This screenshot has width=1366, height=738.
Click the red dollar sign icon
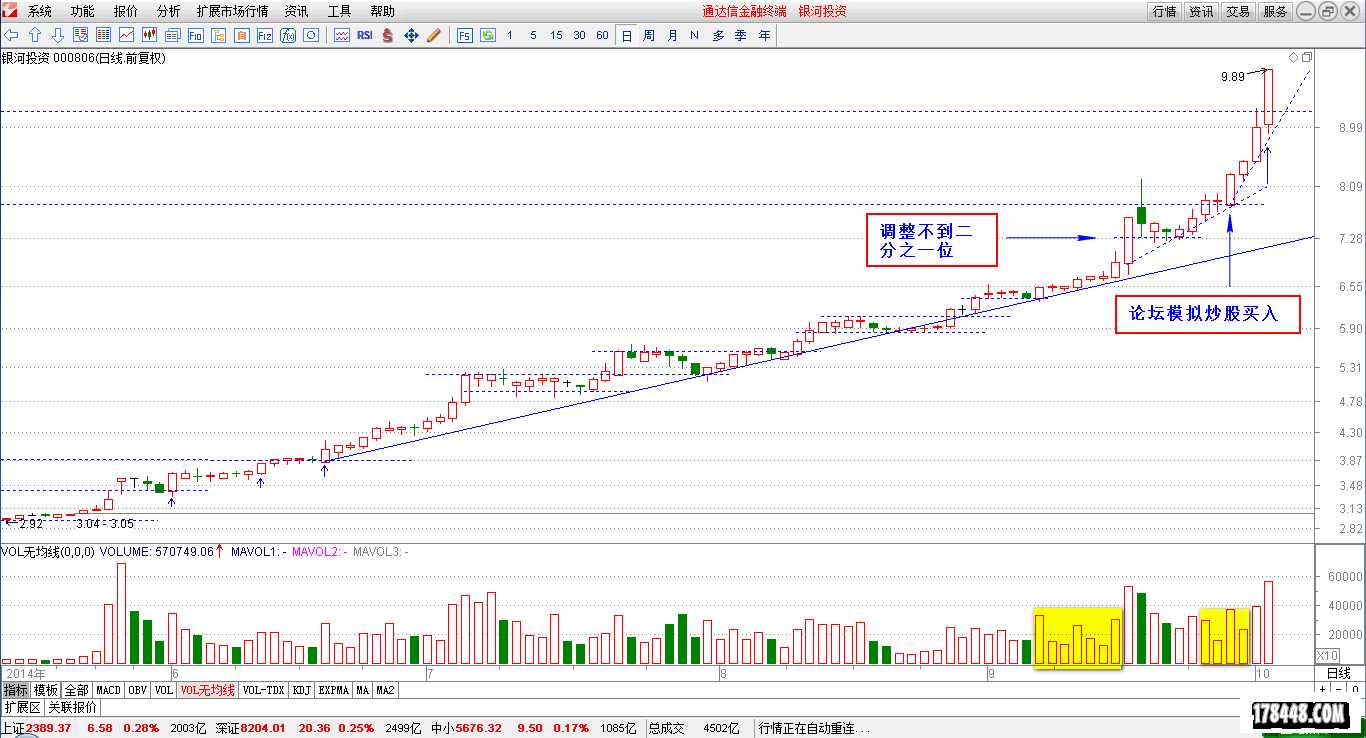click(x=387, y=35)
